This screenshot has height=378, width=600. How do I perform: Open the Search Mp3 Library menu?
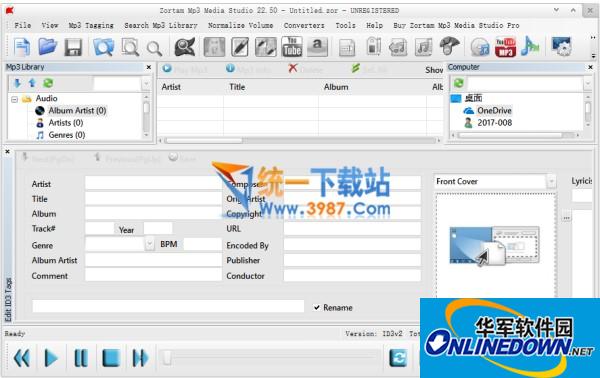pos(161,25)
